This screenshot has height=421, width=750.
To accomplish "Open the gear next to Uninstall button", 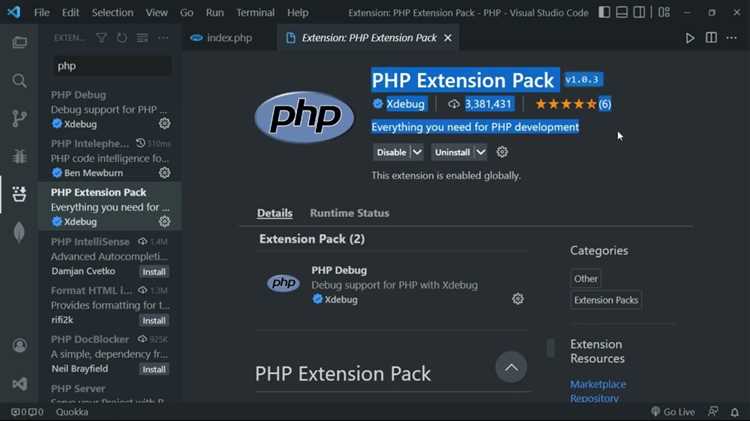I will pos(502,152).
